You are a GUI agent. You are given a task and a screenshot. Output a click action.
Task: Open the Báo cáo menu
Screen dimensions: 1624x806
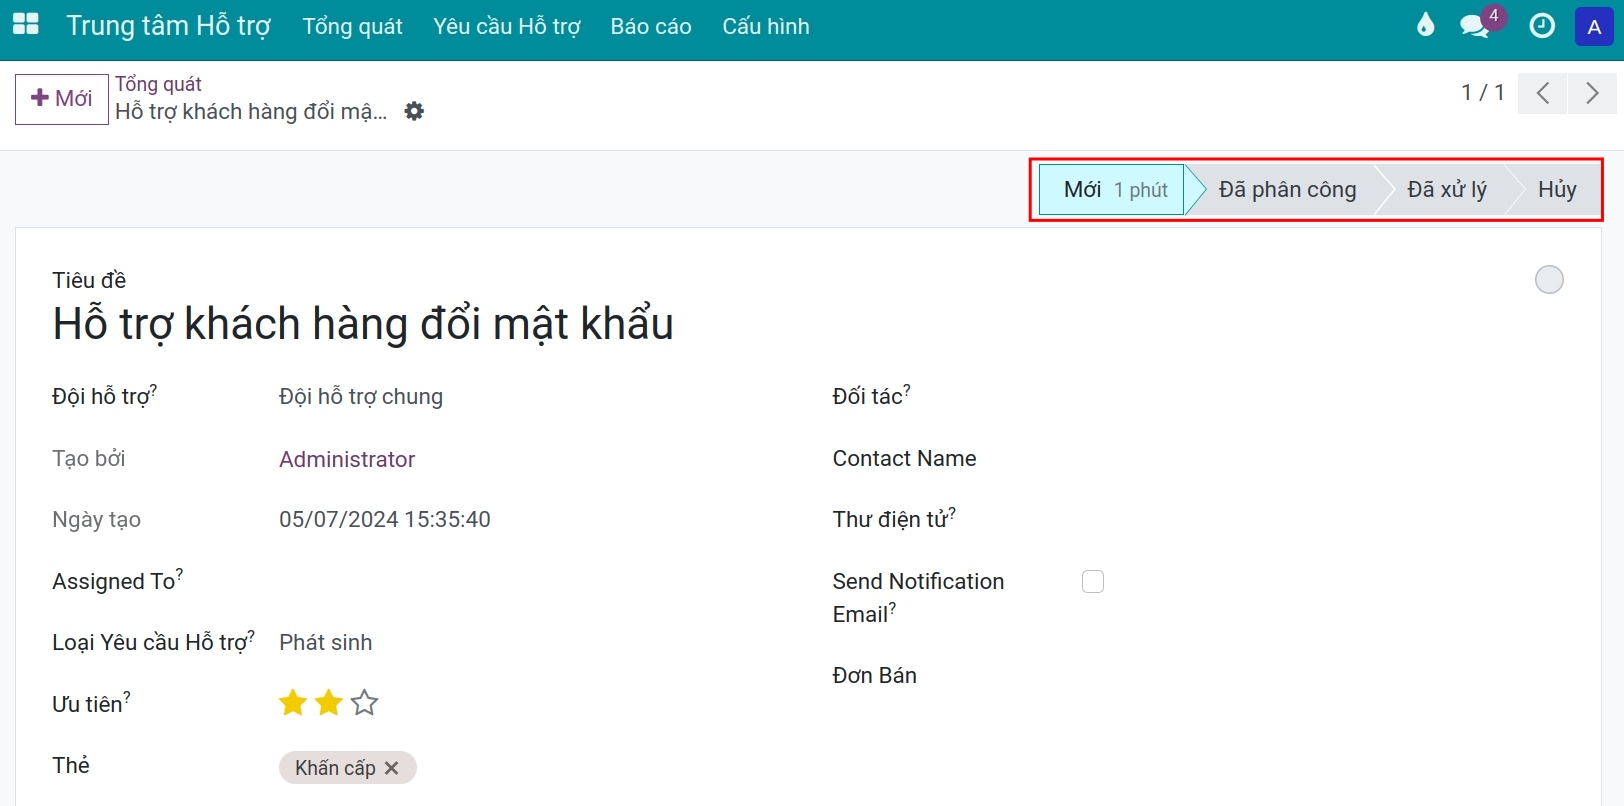point(651,27)
